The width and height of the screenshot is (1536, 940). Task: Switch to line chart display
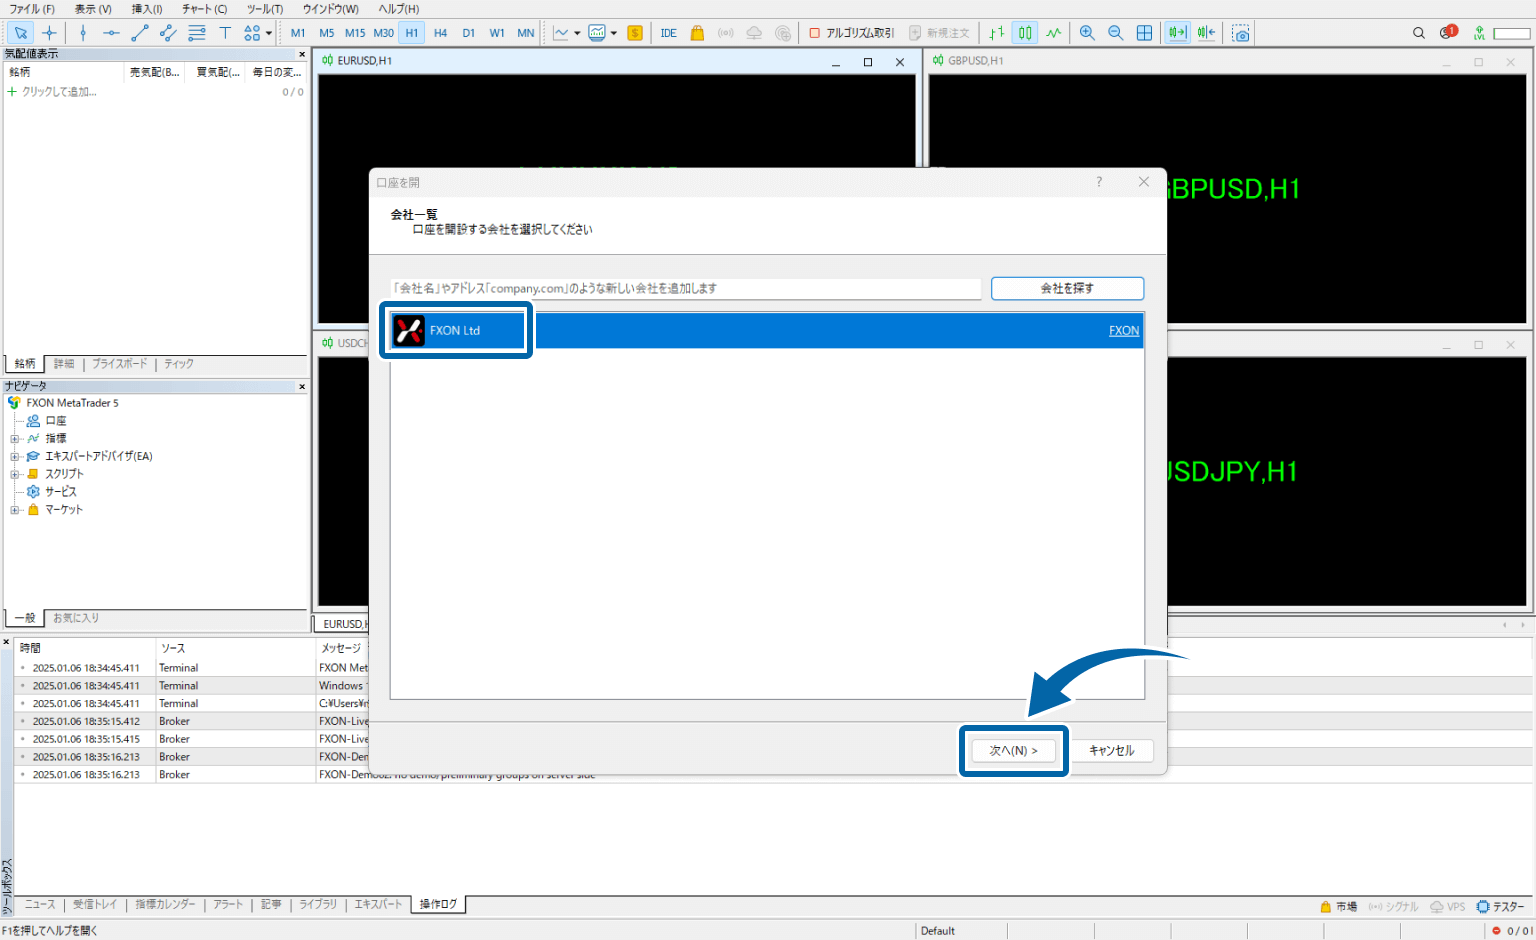[1054, 33]
